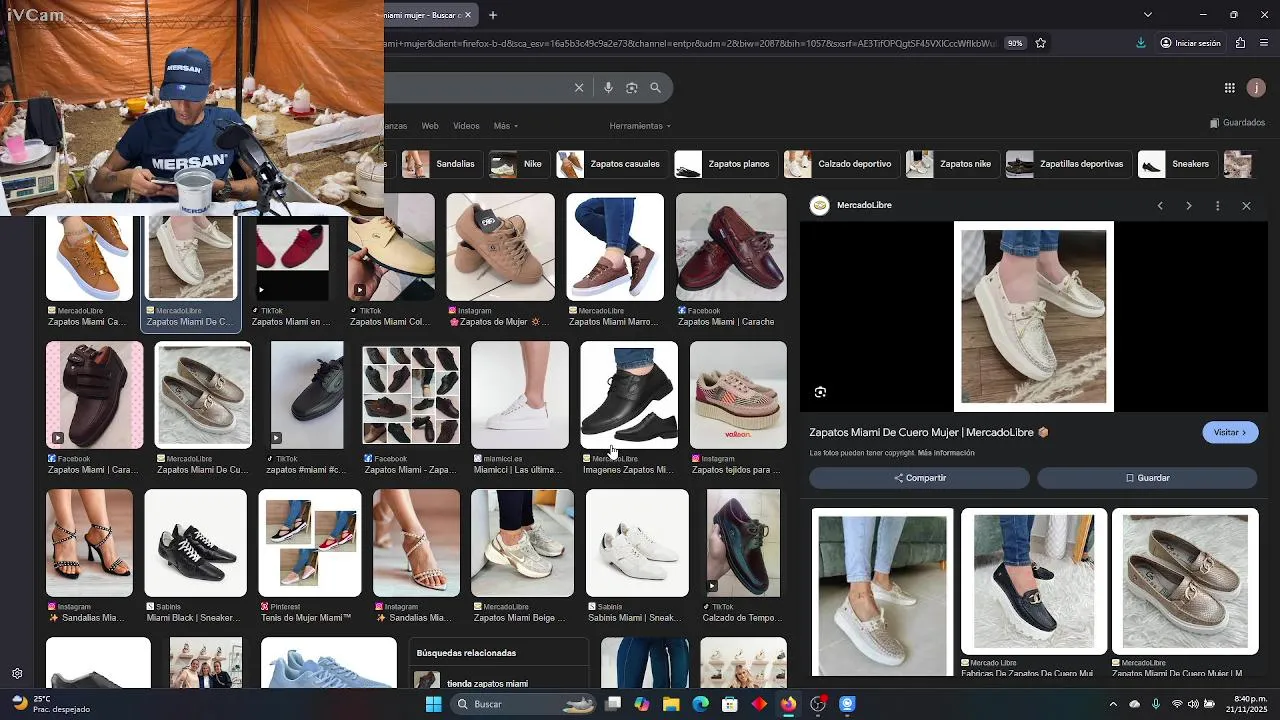Open Zapatos Miami Beige MercadoLibre thumbnail
Viewport: 1280px width, 720px height.
click(x=522, y=543)
